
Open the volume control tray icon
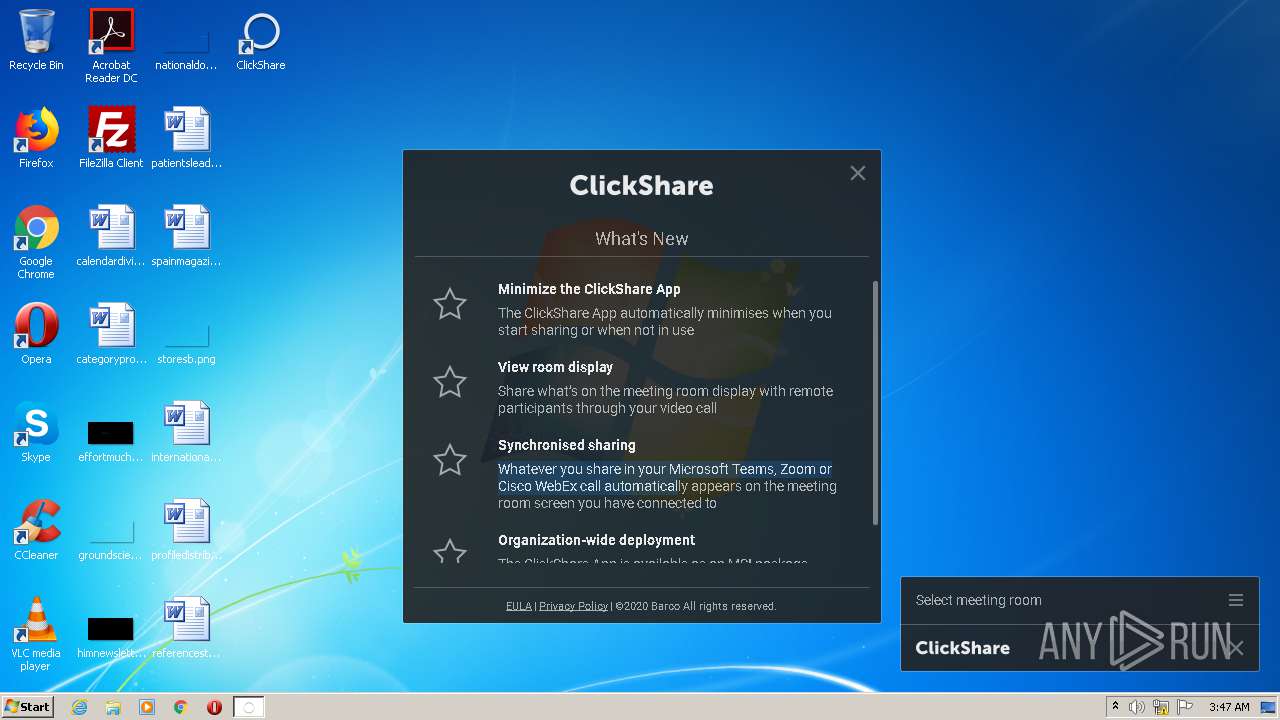pos(1137,707)
